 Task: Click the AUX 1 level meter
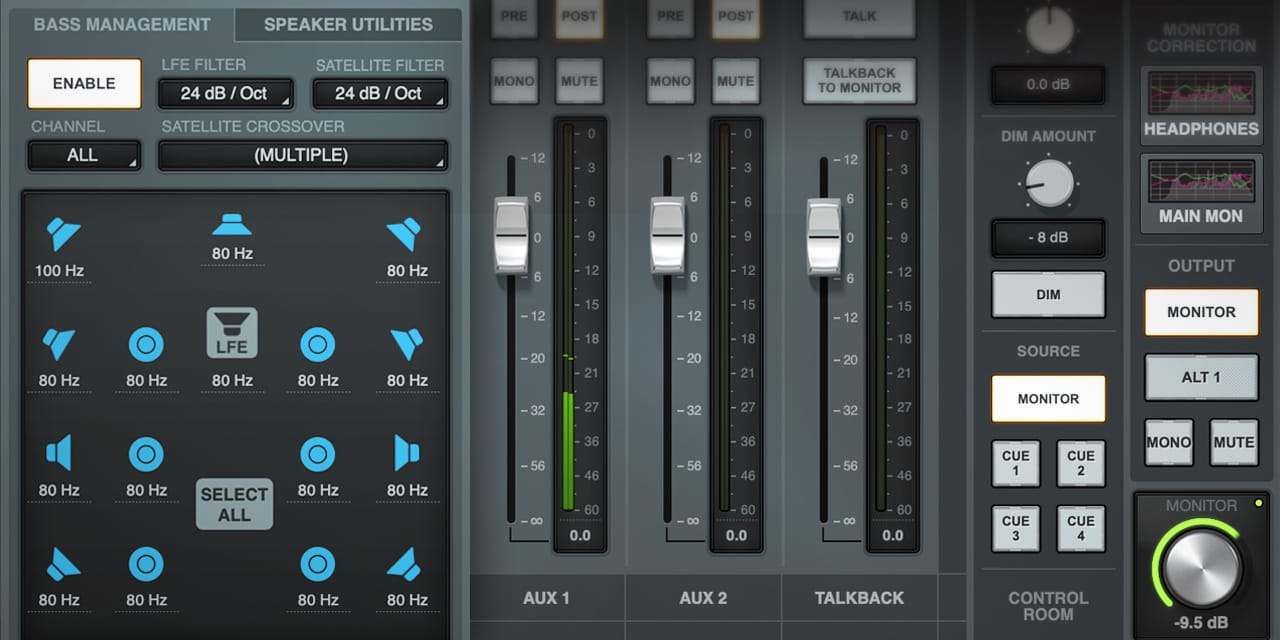[x=567, y=320]
